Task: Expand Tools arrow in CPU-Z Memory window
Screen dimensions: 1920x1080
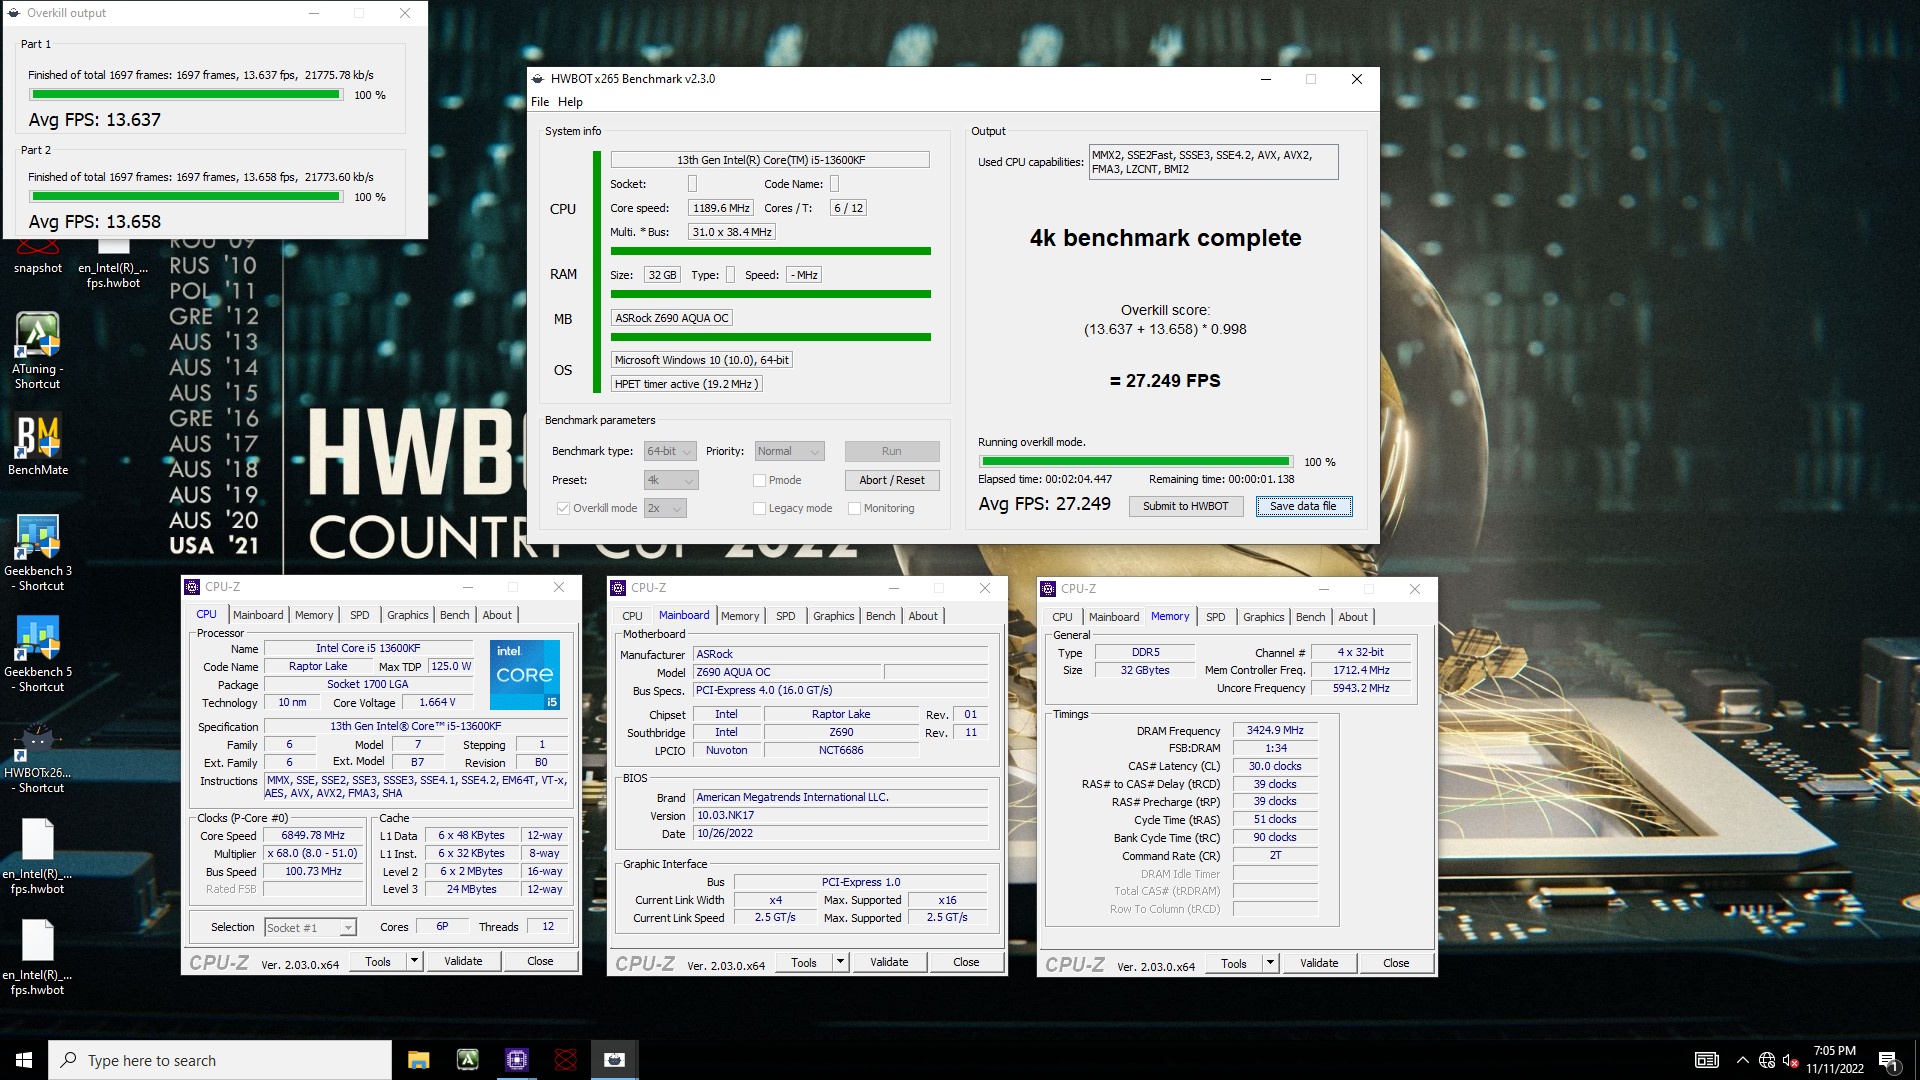Action: pyautogui.click(x=1270, y=963)
